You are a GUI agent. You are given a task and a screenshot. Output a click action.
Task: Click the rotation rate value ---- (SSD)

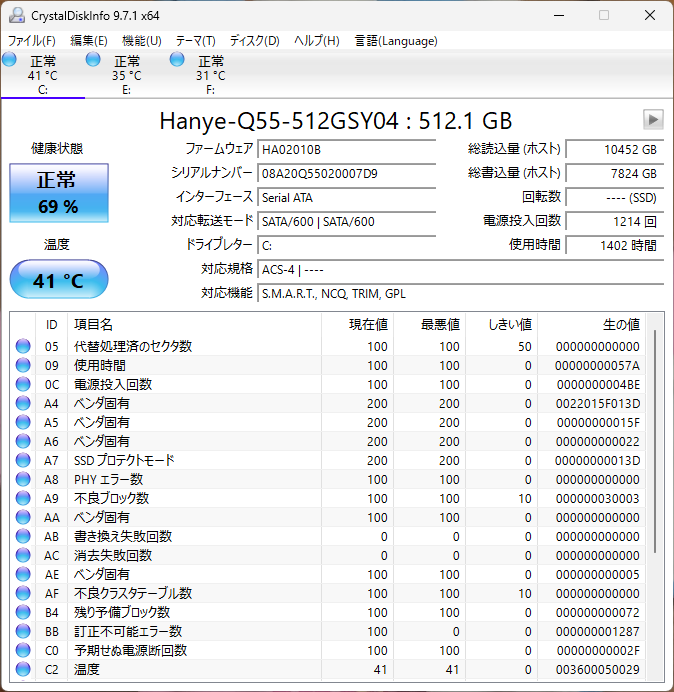point(614,197)
